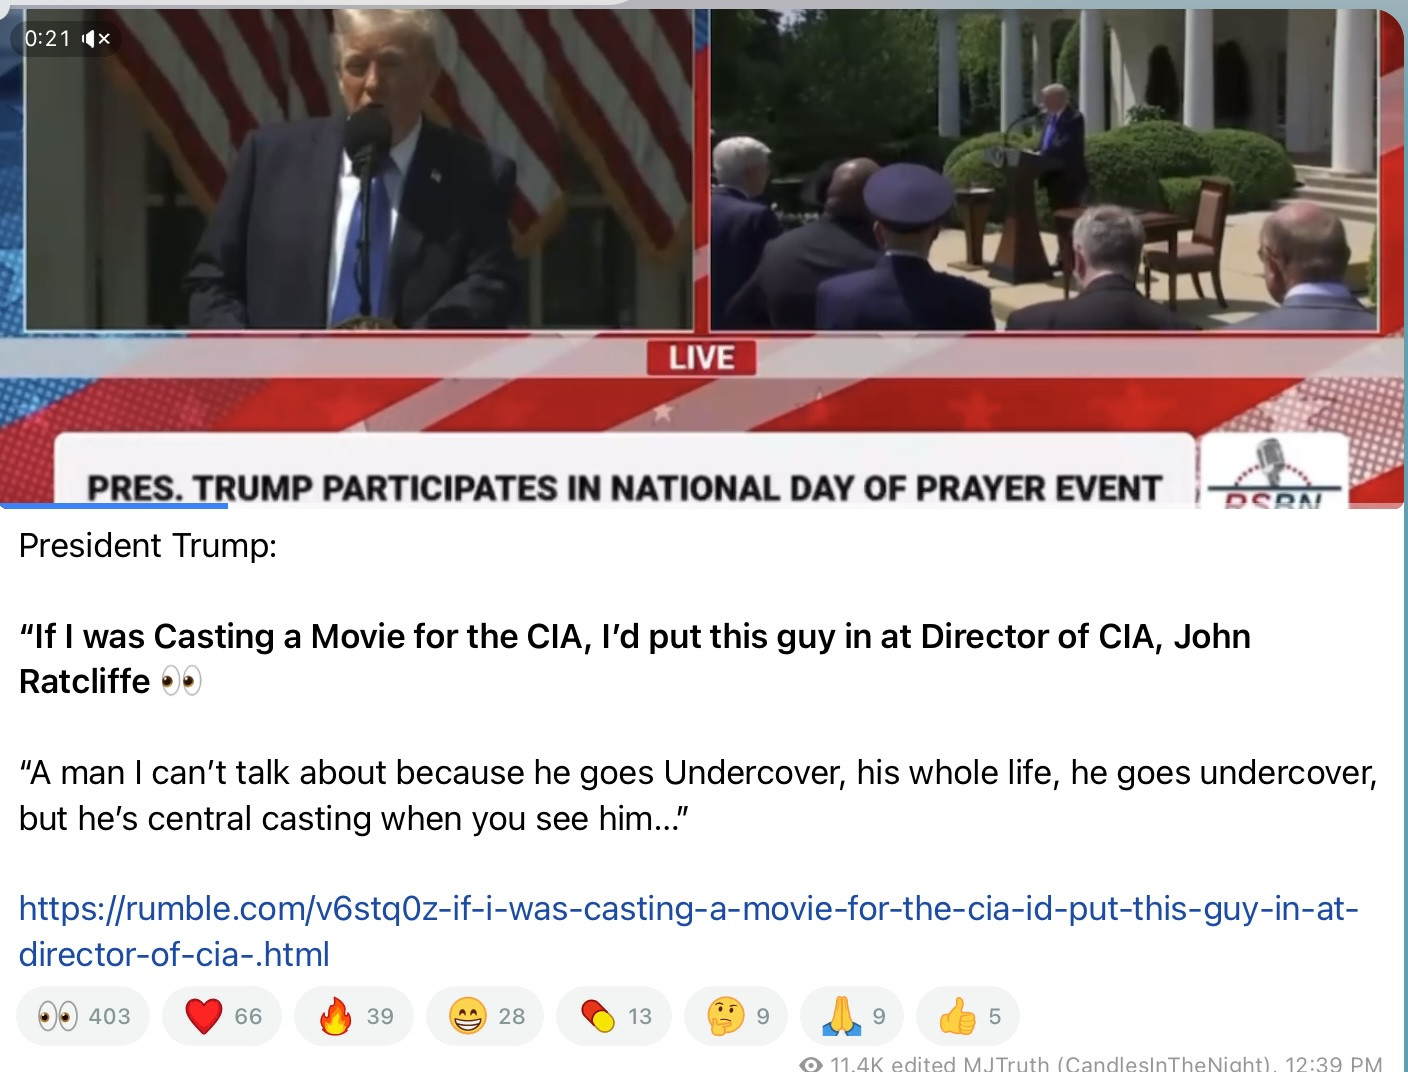This screenshot has height=1072, width=1408.
Task: Add the eyes emoji reaction with 403
Action: (x=84, y=1016)
